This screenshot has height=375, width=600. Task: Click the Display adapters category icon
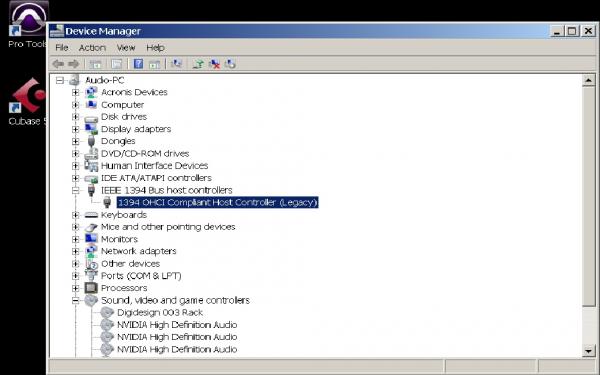pyautogui.click(x=91, y=129)
